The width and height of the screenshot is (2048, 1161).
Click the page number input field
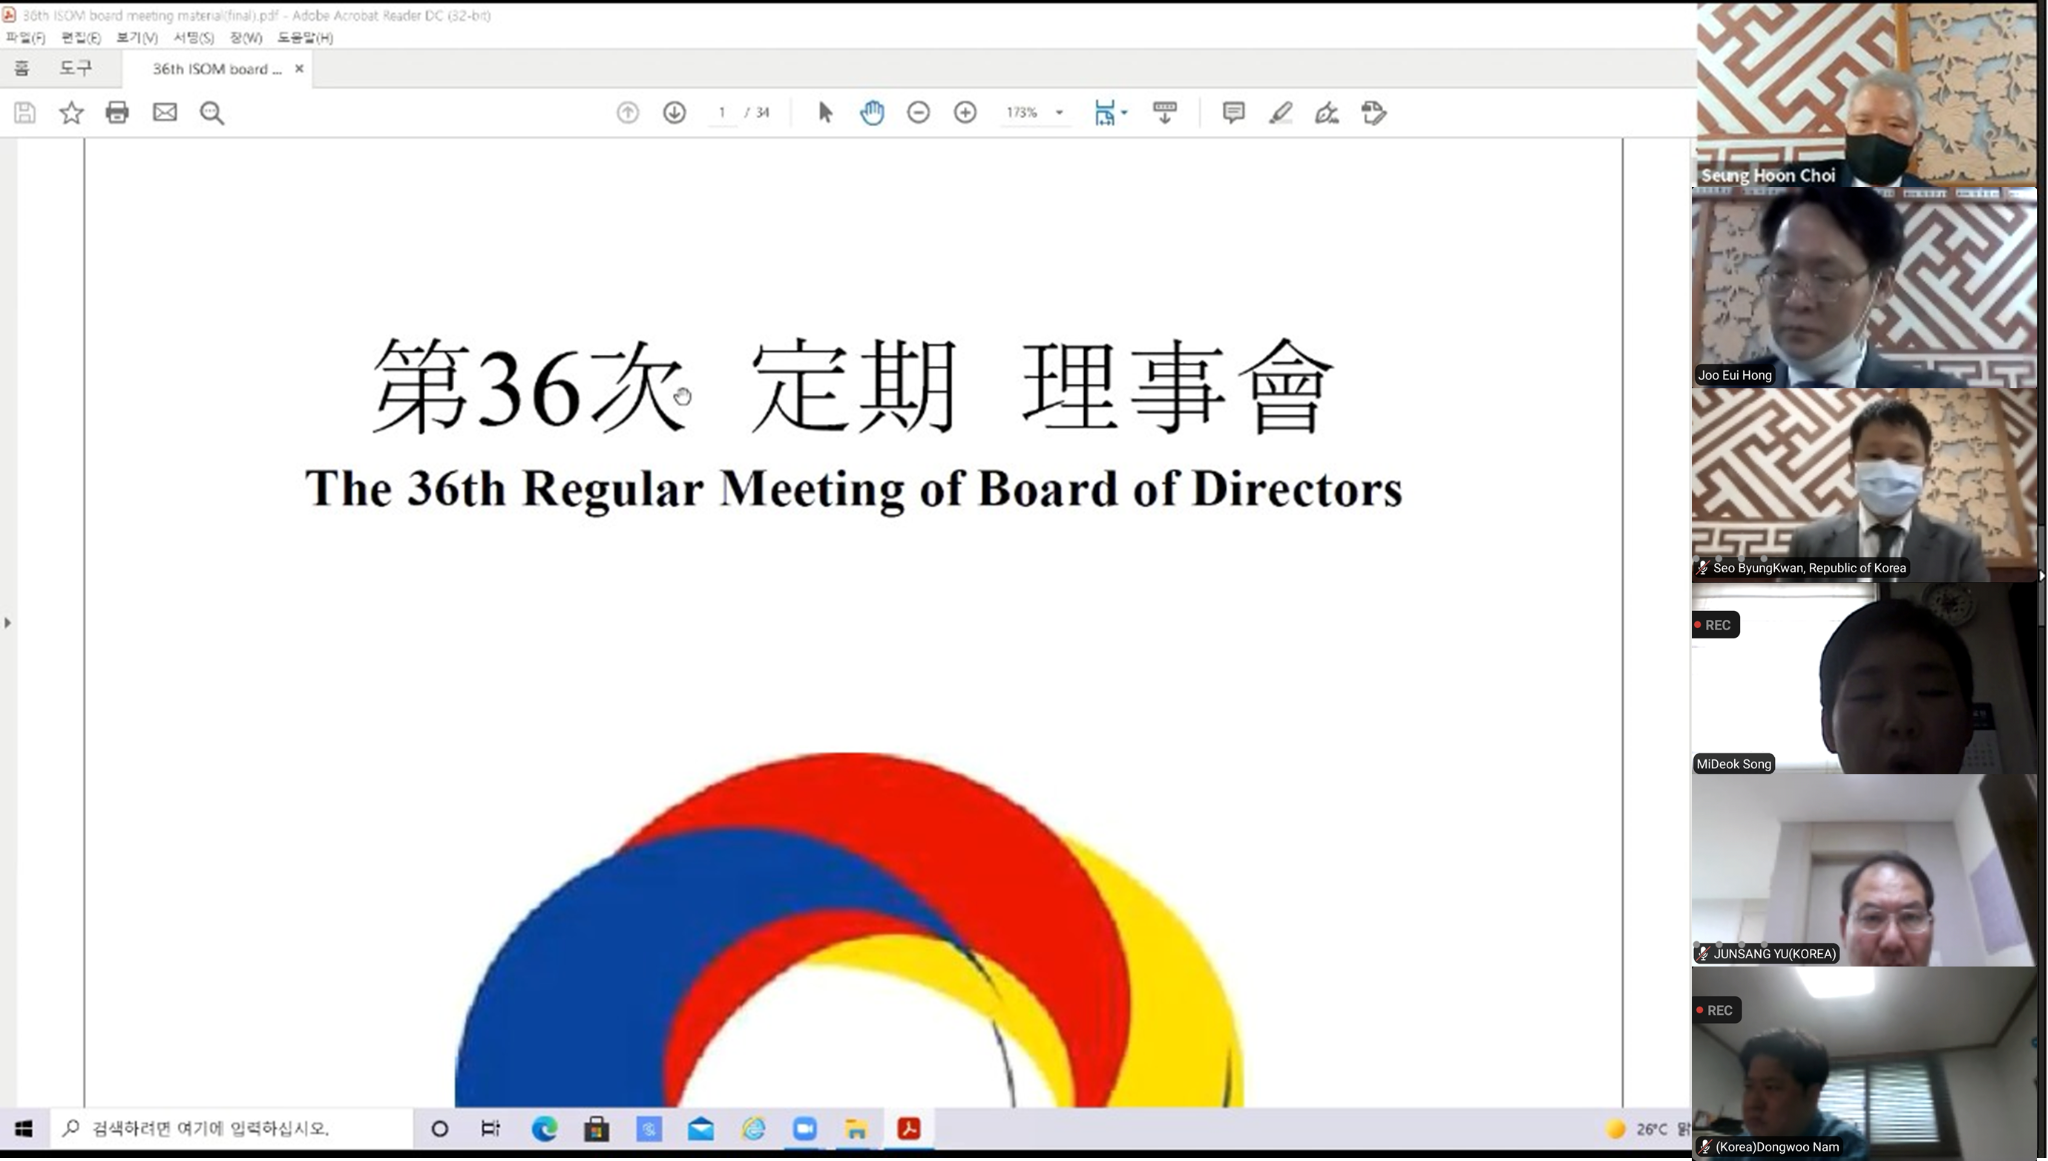[x=722, y=113]
